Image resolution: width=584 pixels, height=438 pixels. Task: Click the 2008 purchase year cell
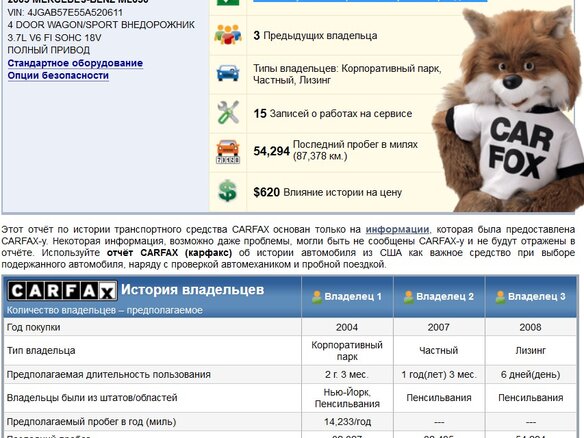point(530,327)
